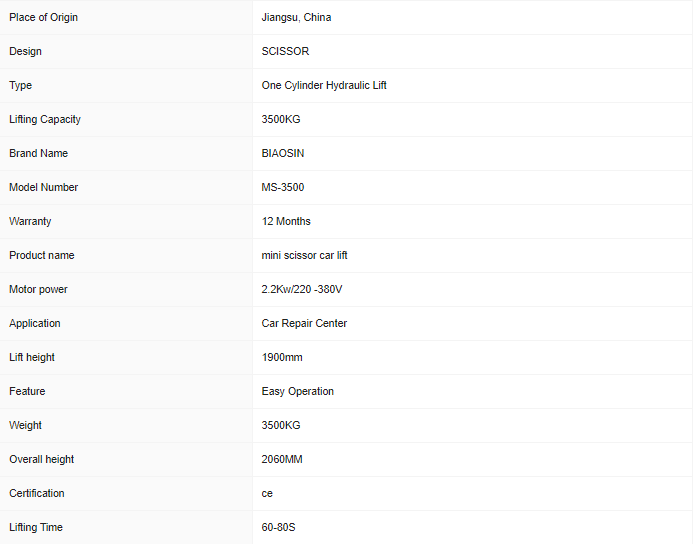Click the 'Easy Operation' feature value
This screenshot has width=695, height=544.
click(298, 392)
